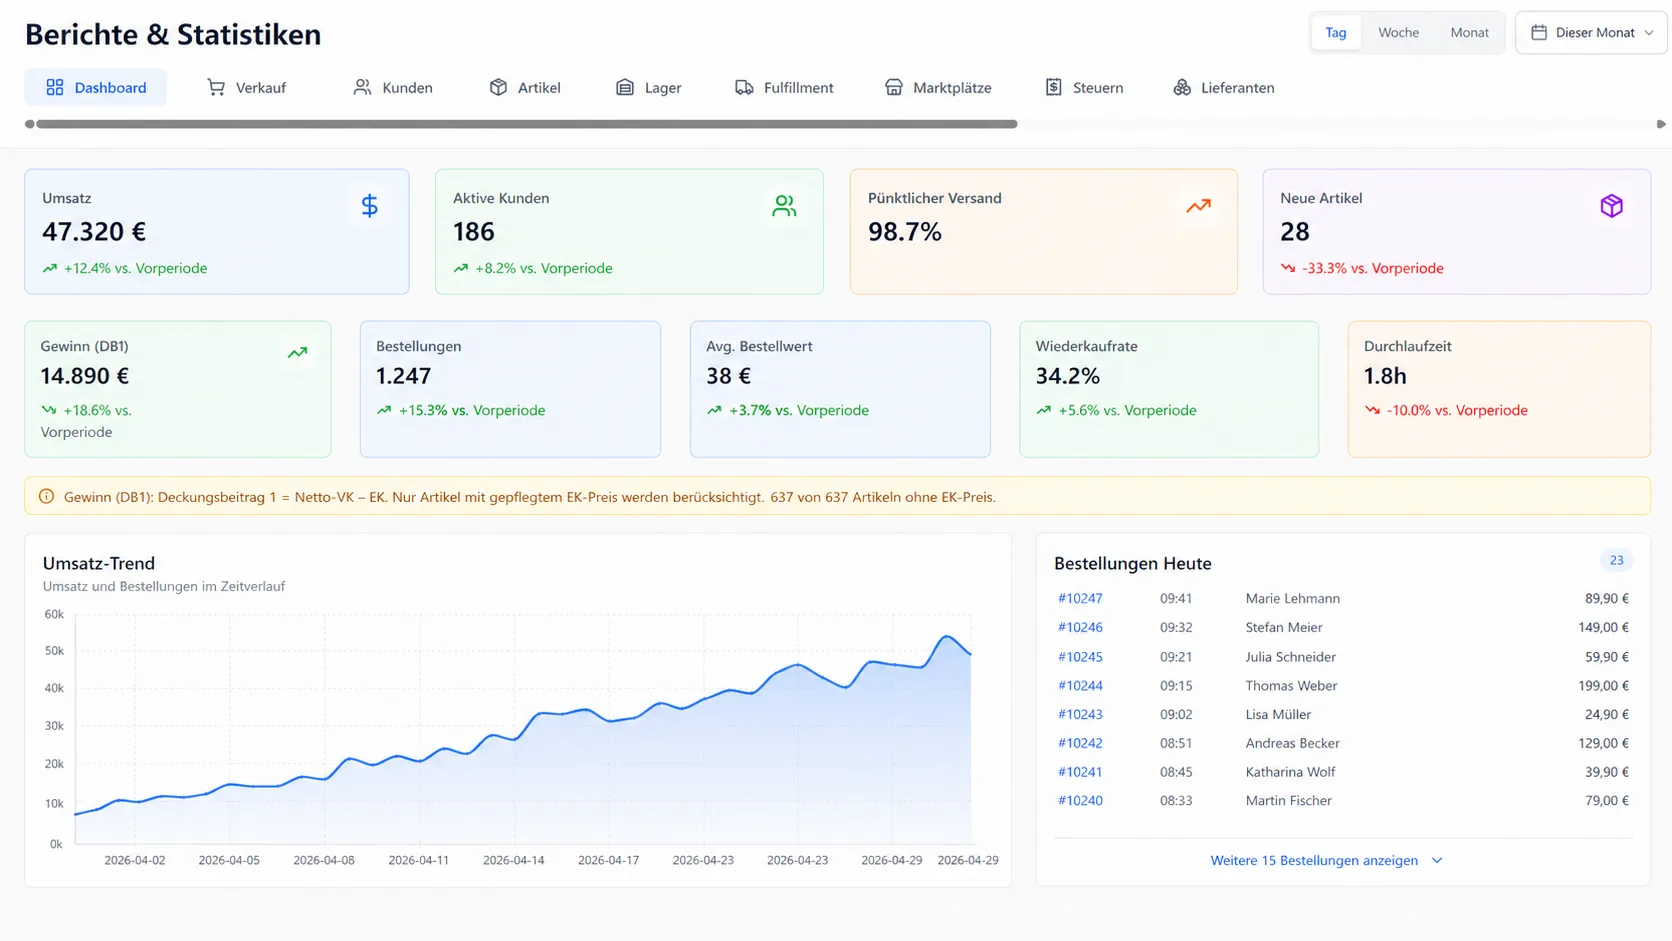This screenshot has height=941, width=1672.
Task: Open the Marktplätze tab
Action: point(938,88)
